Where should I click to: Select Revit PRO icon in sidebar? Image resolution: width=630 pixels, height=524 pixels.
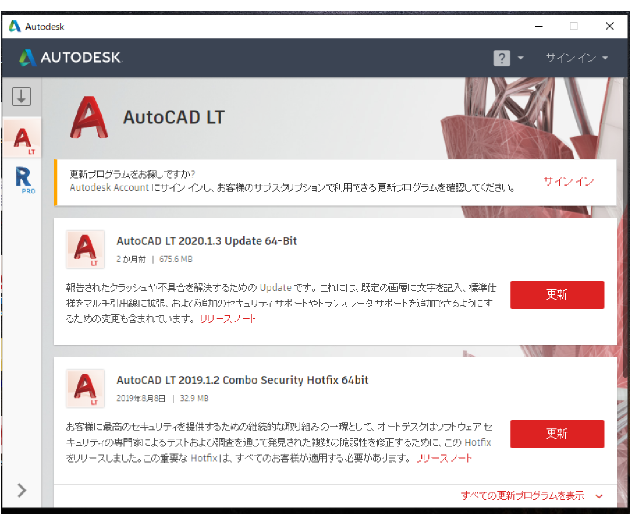(24, 180)
